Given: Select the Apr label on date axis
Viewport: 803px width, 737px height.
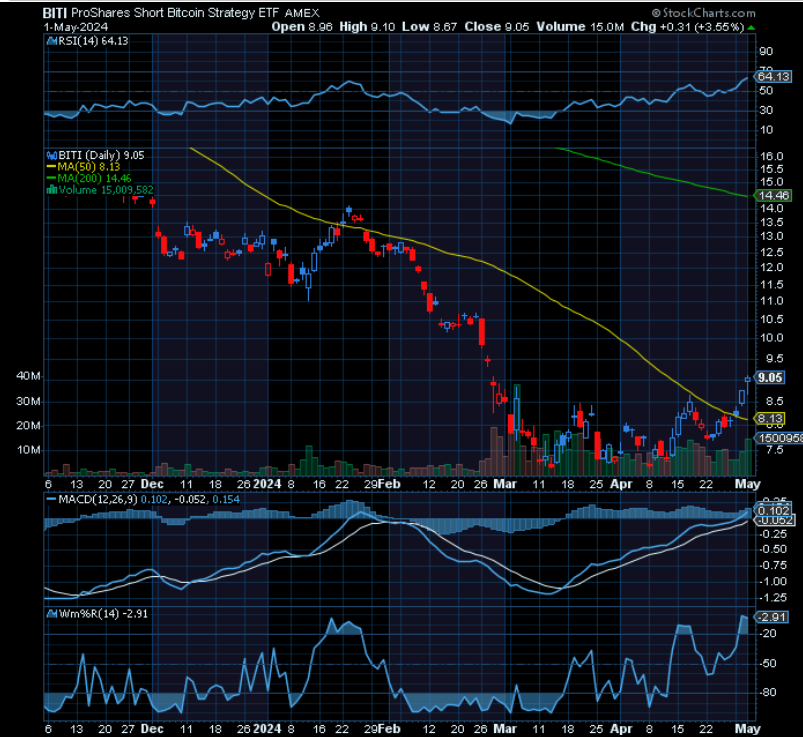Looking at the screenshot, I should (621, 480).
